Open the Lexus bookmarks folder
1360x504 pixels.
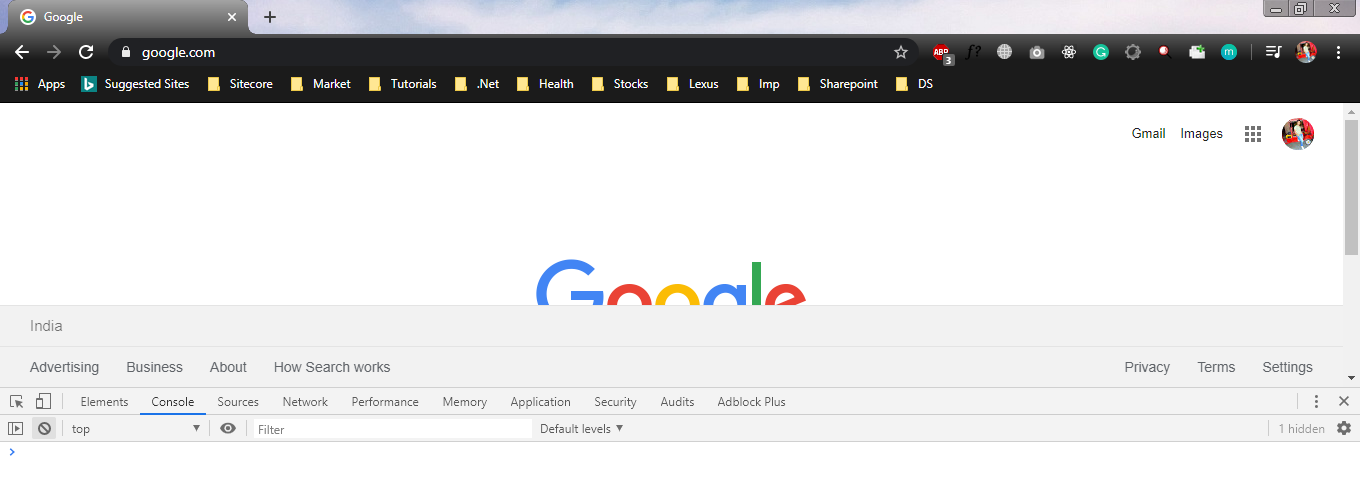point(693,84)
